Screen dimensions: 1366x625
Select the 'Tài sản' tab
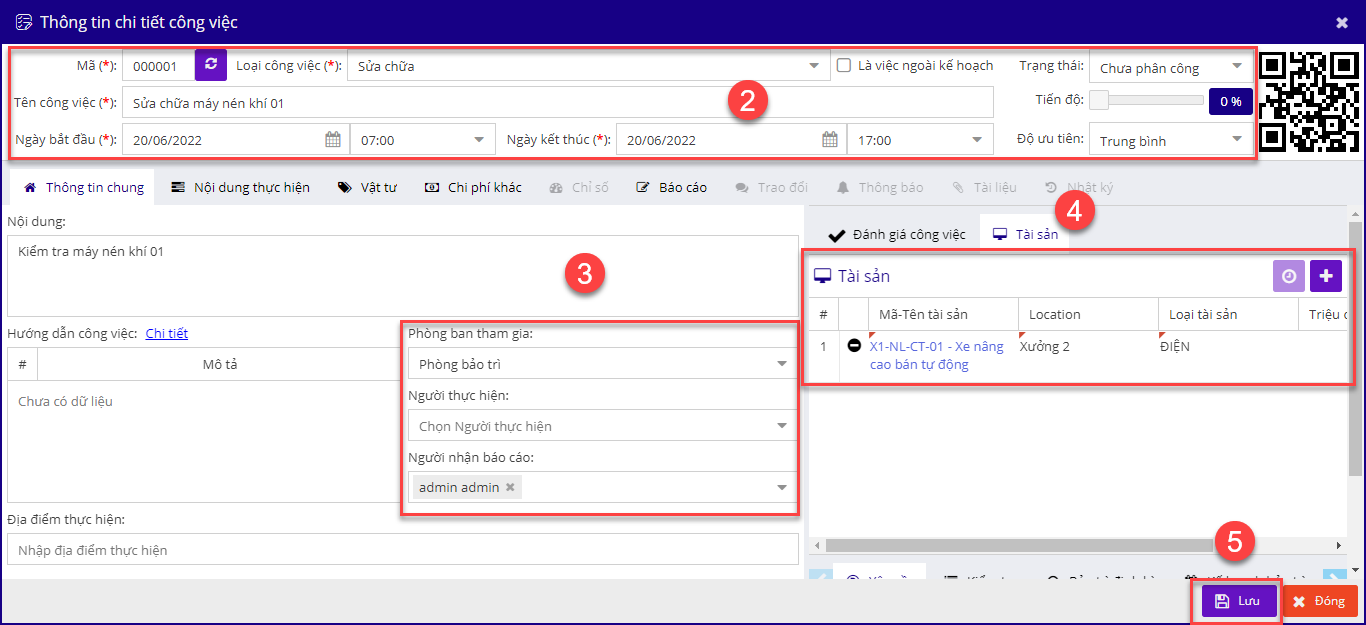pos(1025,234)
